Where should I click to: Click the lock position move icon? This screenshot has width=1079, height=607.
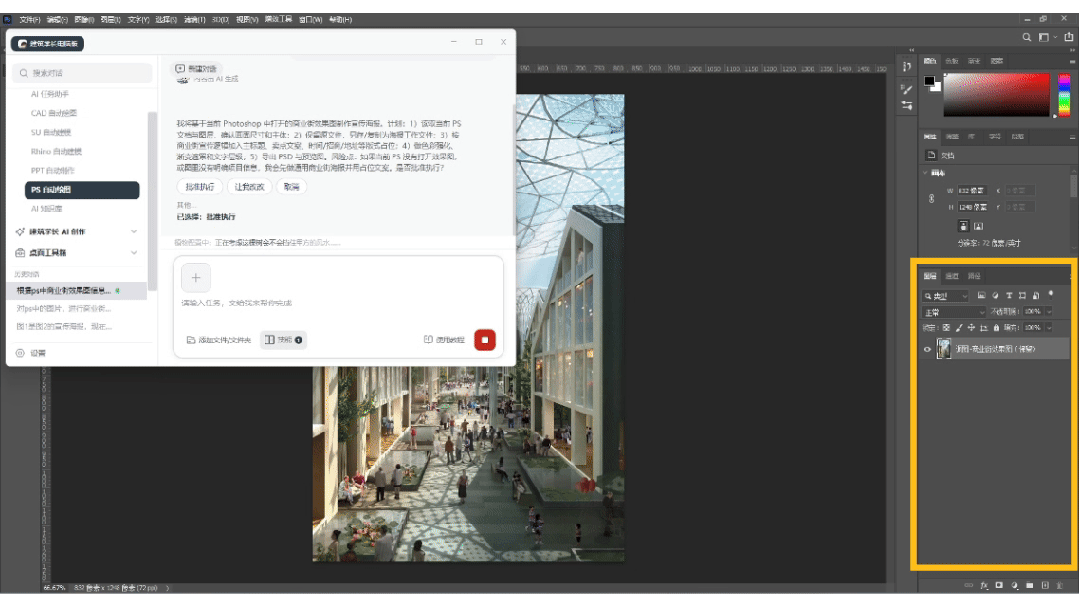coord(971,328)
